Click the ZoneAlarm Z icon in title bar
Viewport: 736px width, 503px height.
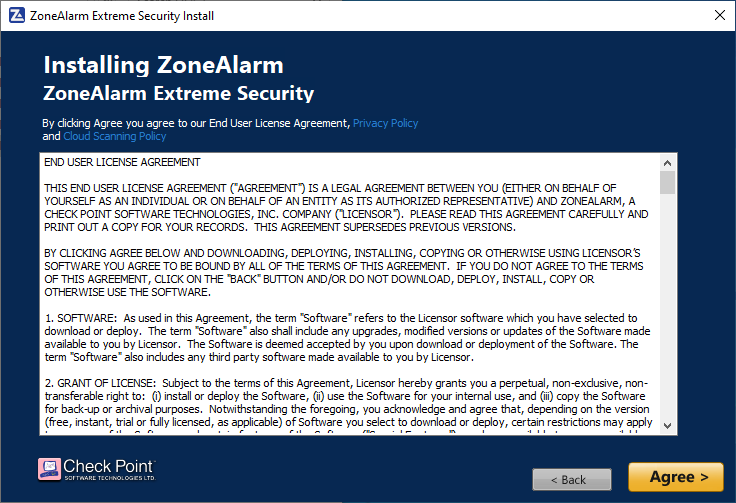(x=17, y=15)
